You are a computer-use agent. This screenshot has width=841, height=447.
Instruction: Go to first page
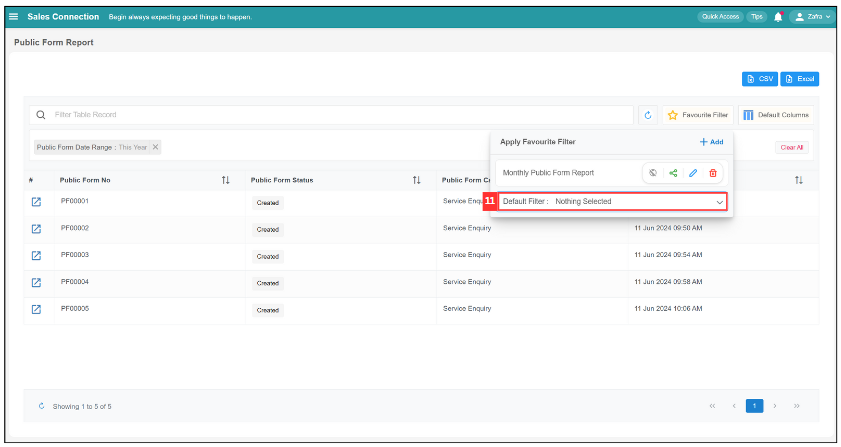[712, 406]
